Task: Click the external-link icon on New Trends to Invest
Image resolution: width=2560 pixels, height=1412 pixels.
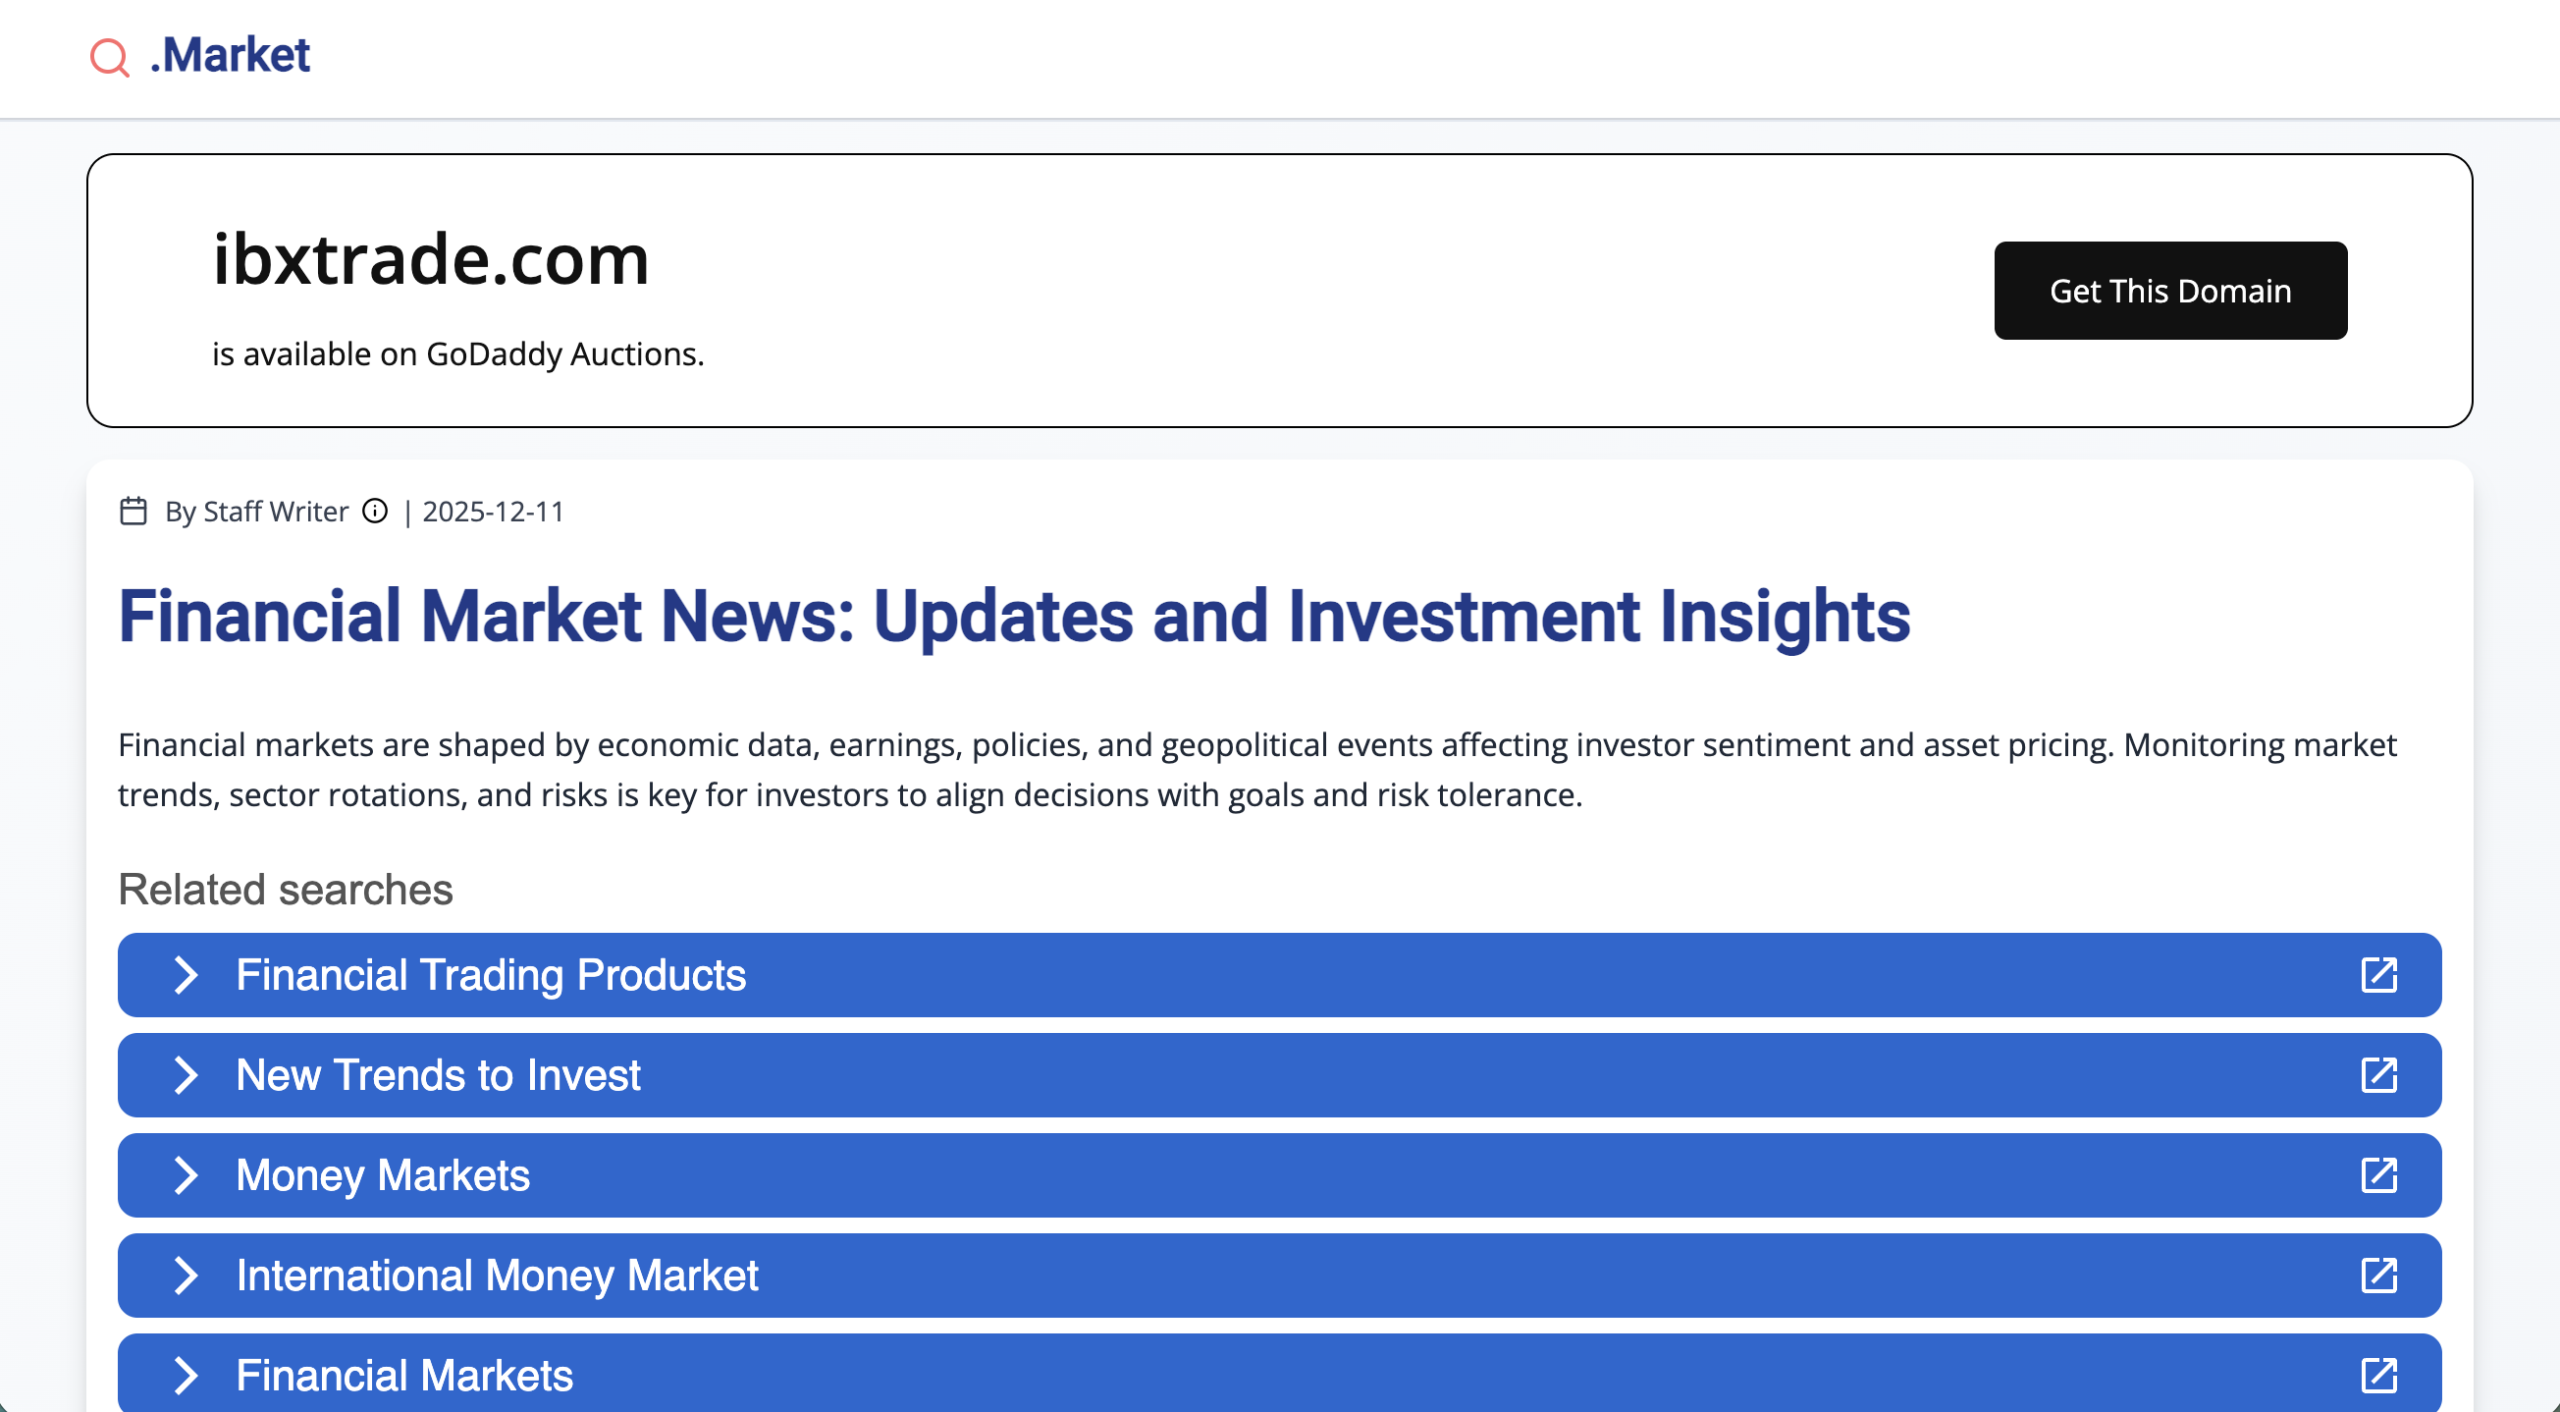Action: 2379,1075
